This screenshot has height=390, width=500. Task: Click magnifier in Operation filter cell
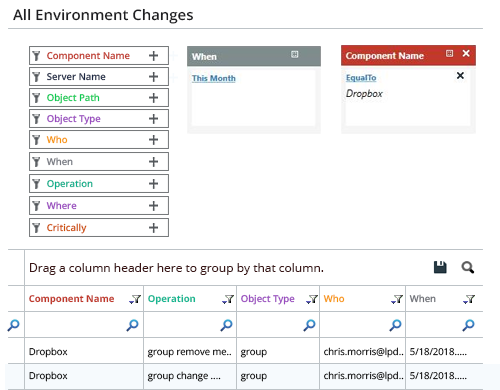coord(226,325)
